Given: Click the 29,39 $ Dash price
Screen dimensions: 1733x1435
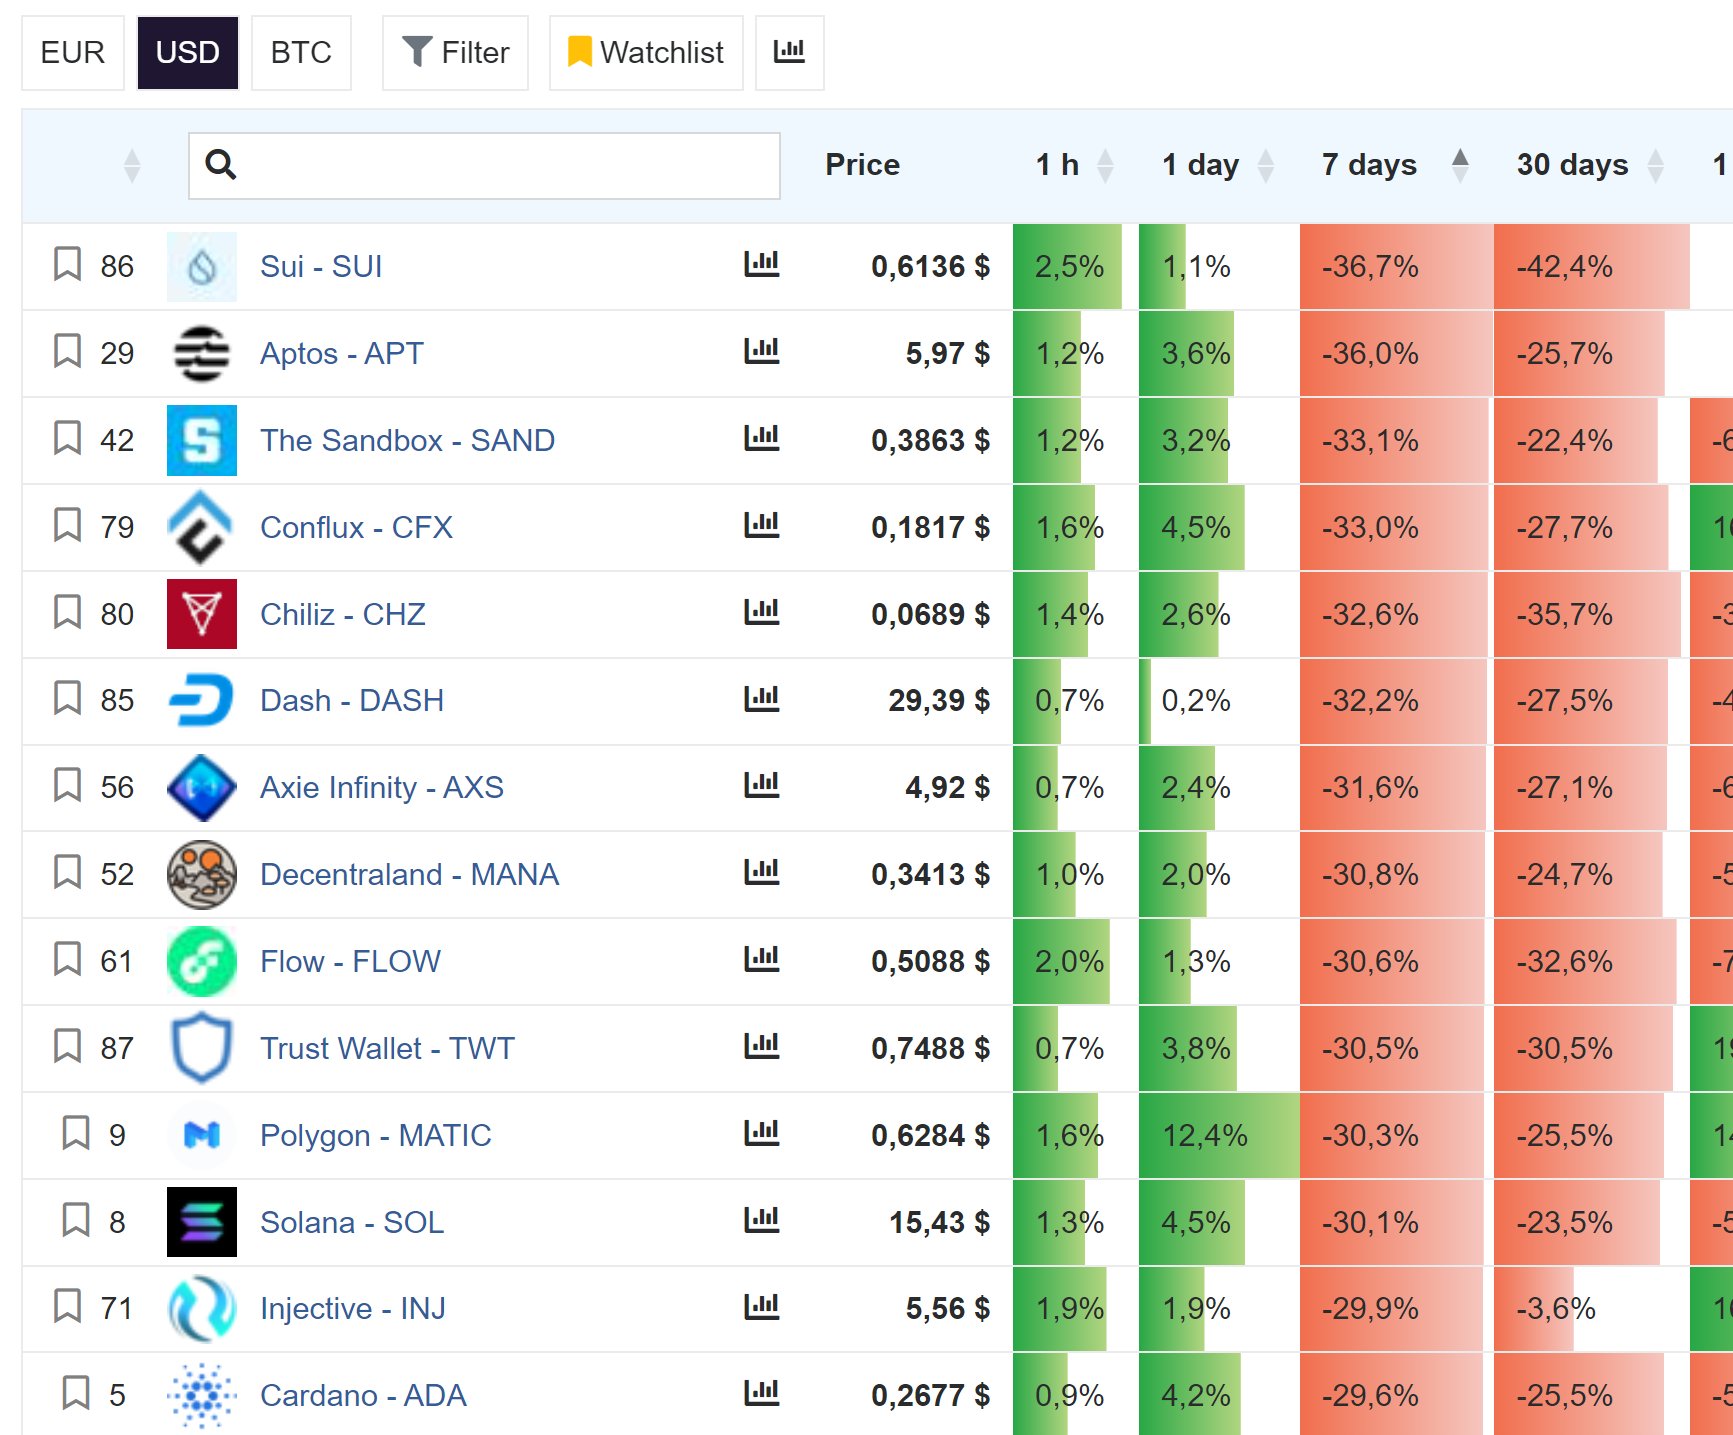Looking at the screenshot, I should [939, 700].
